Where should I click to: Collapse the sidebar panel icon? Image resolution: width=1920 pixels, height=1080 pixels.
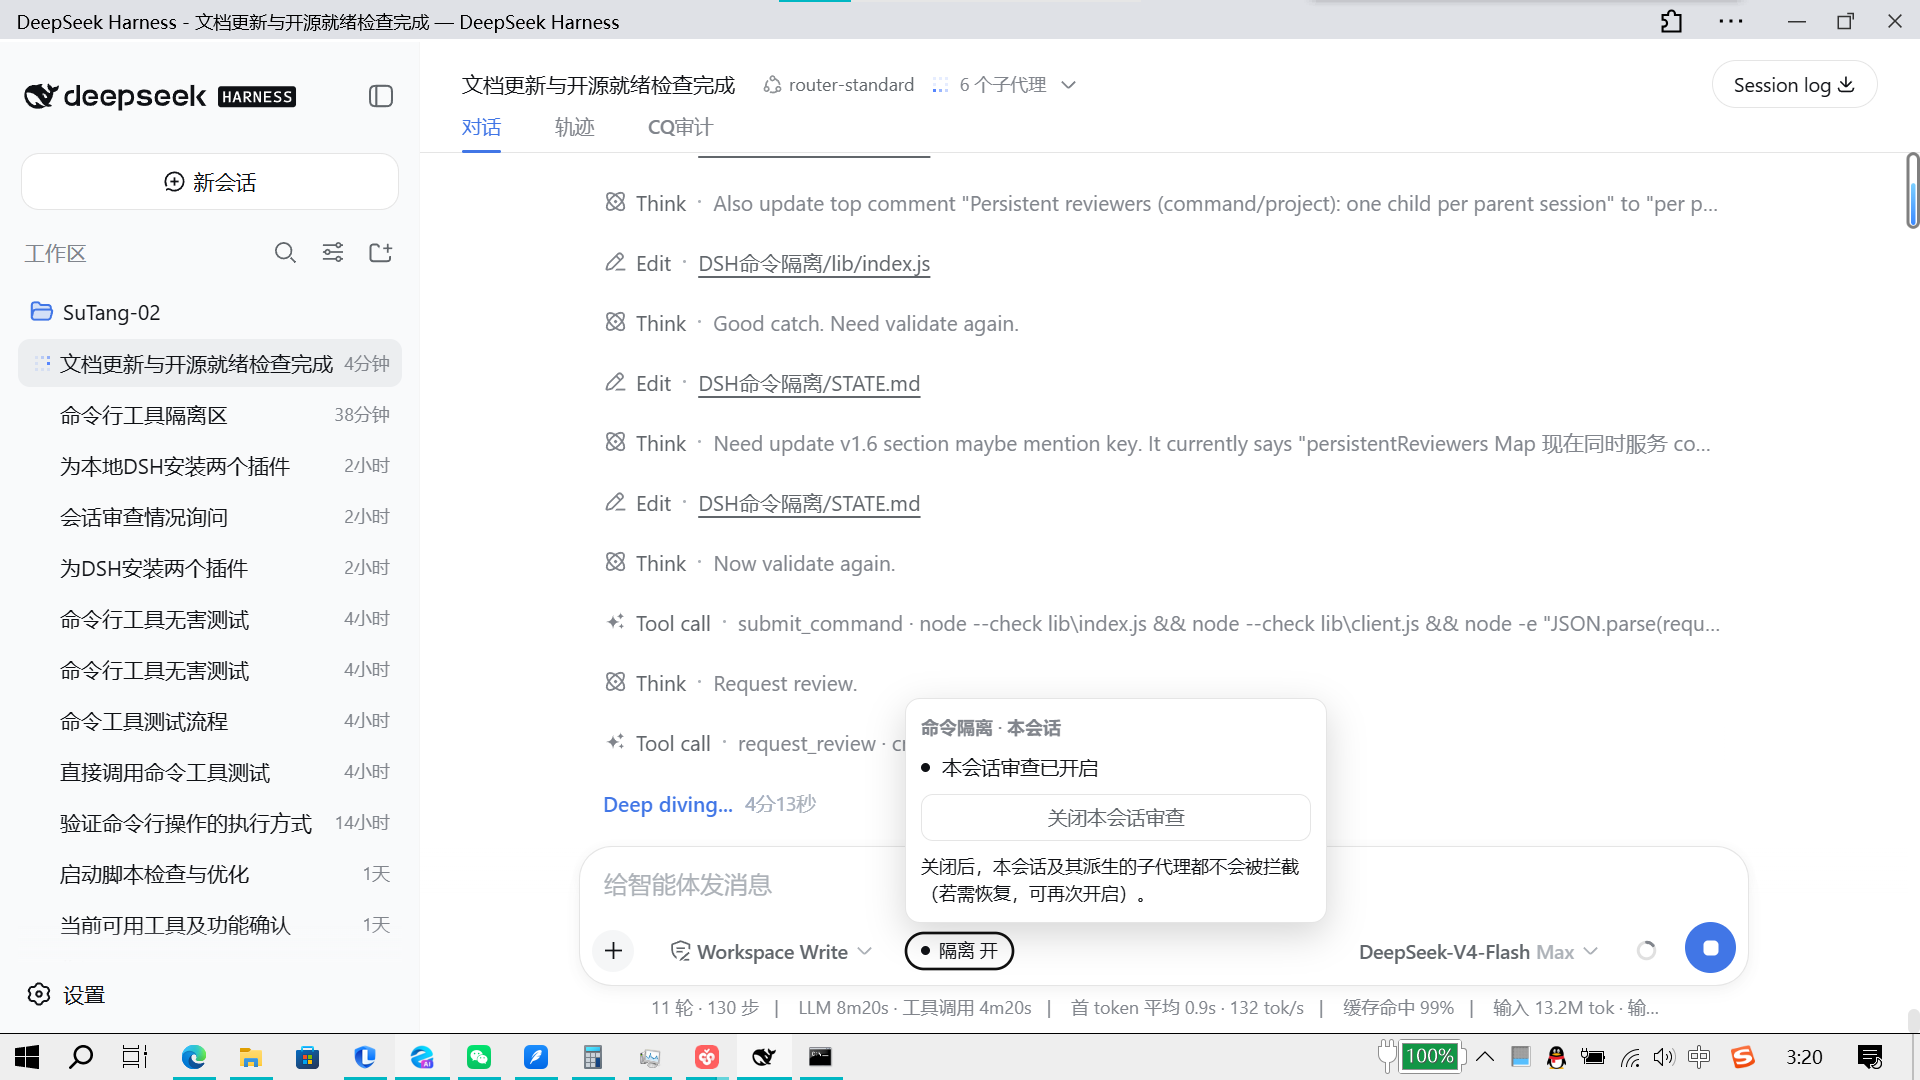381,96
